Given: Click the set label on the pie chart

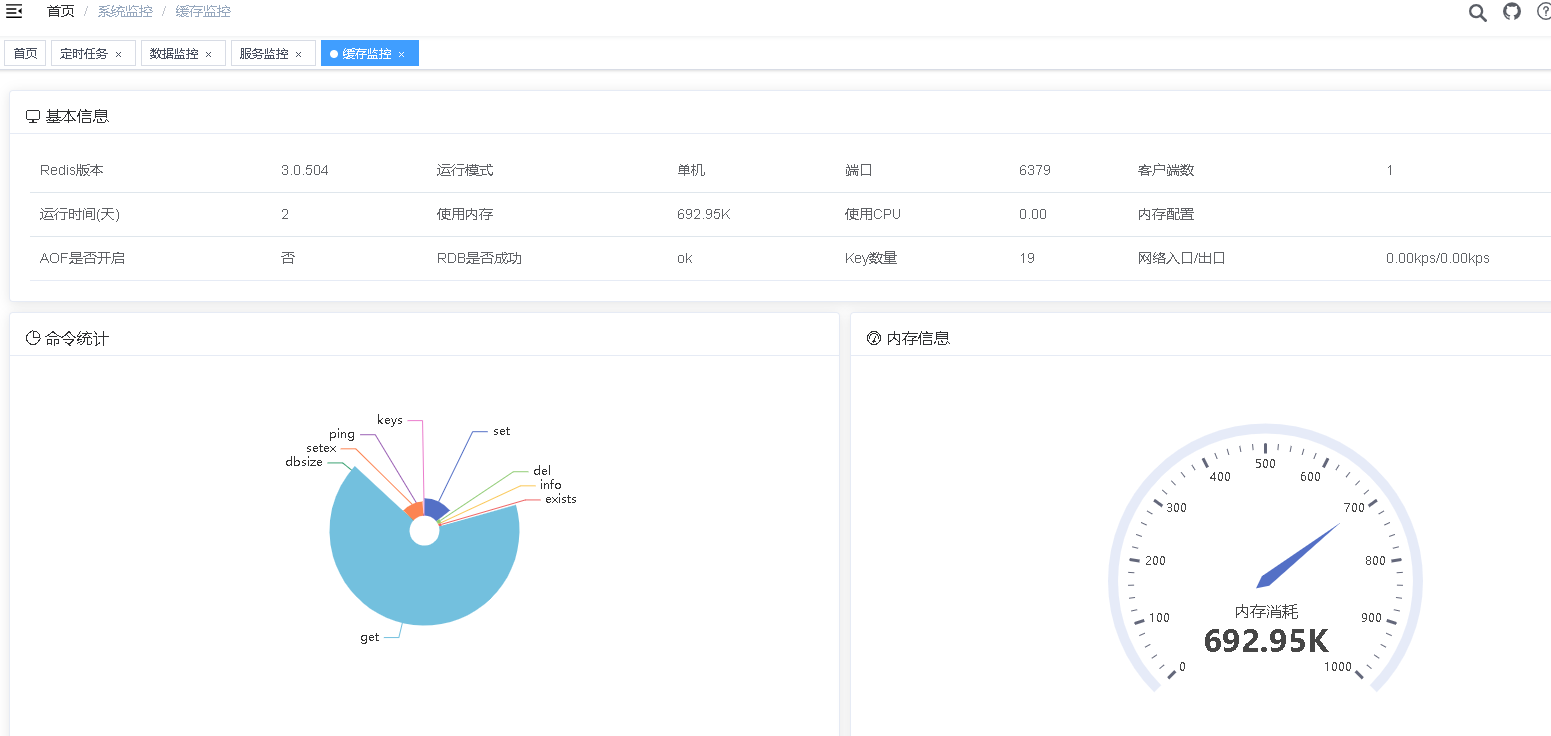Looking at the screenshot, I should tap(501, 431).
